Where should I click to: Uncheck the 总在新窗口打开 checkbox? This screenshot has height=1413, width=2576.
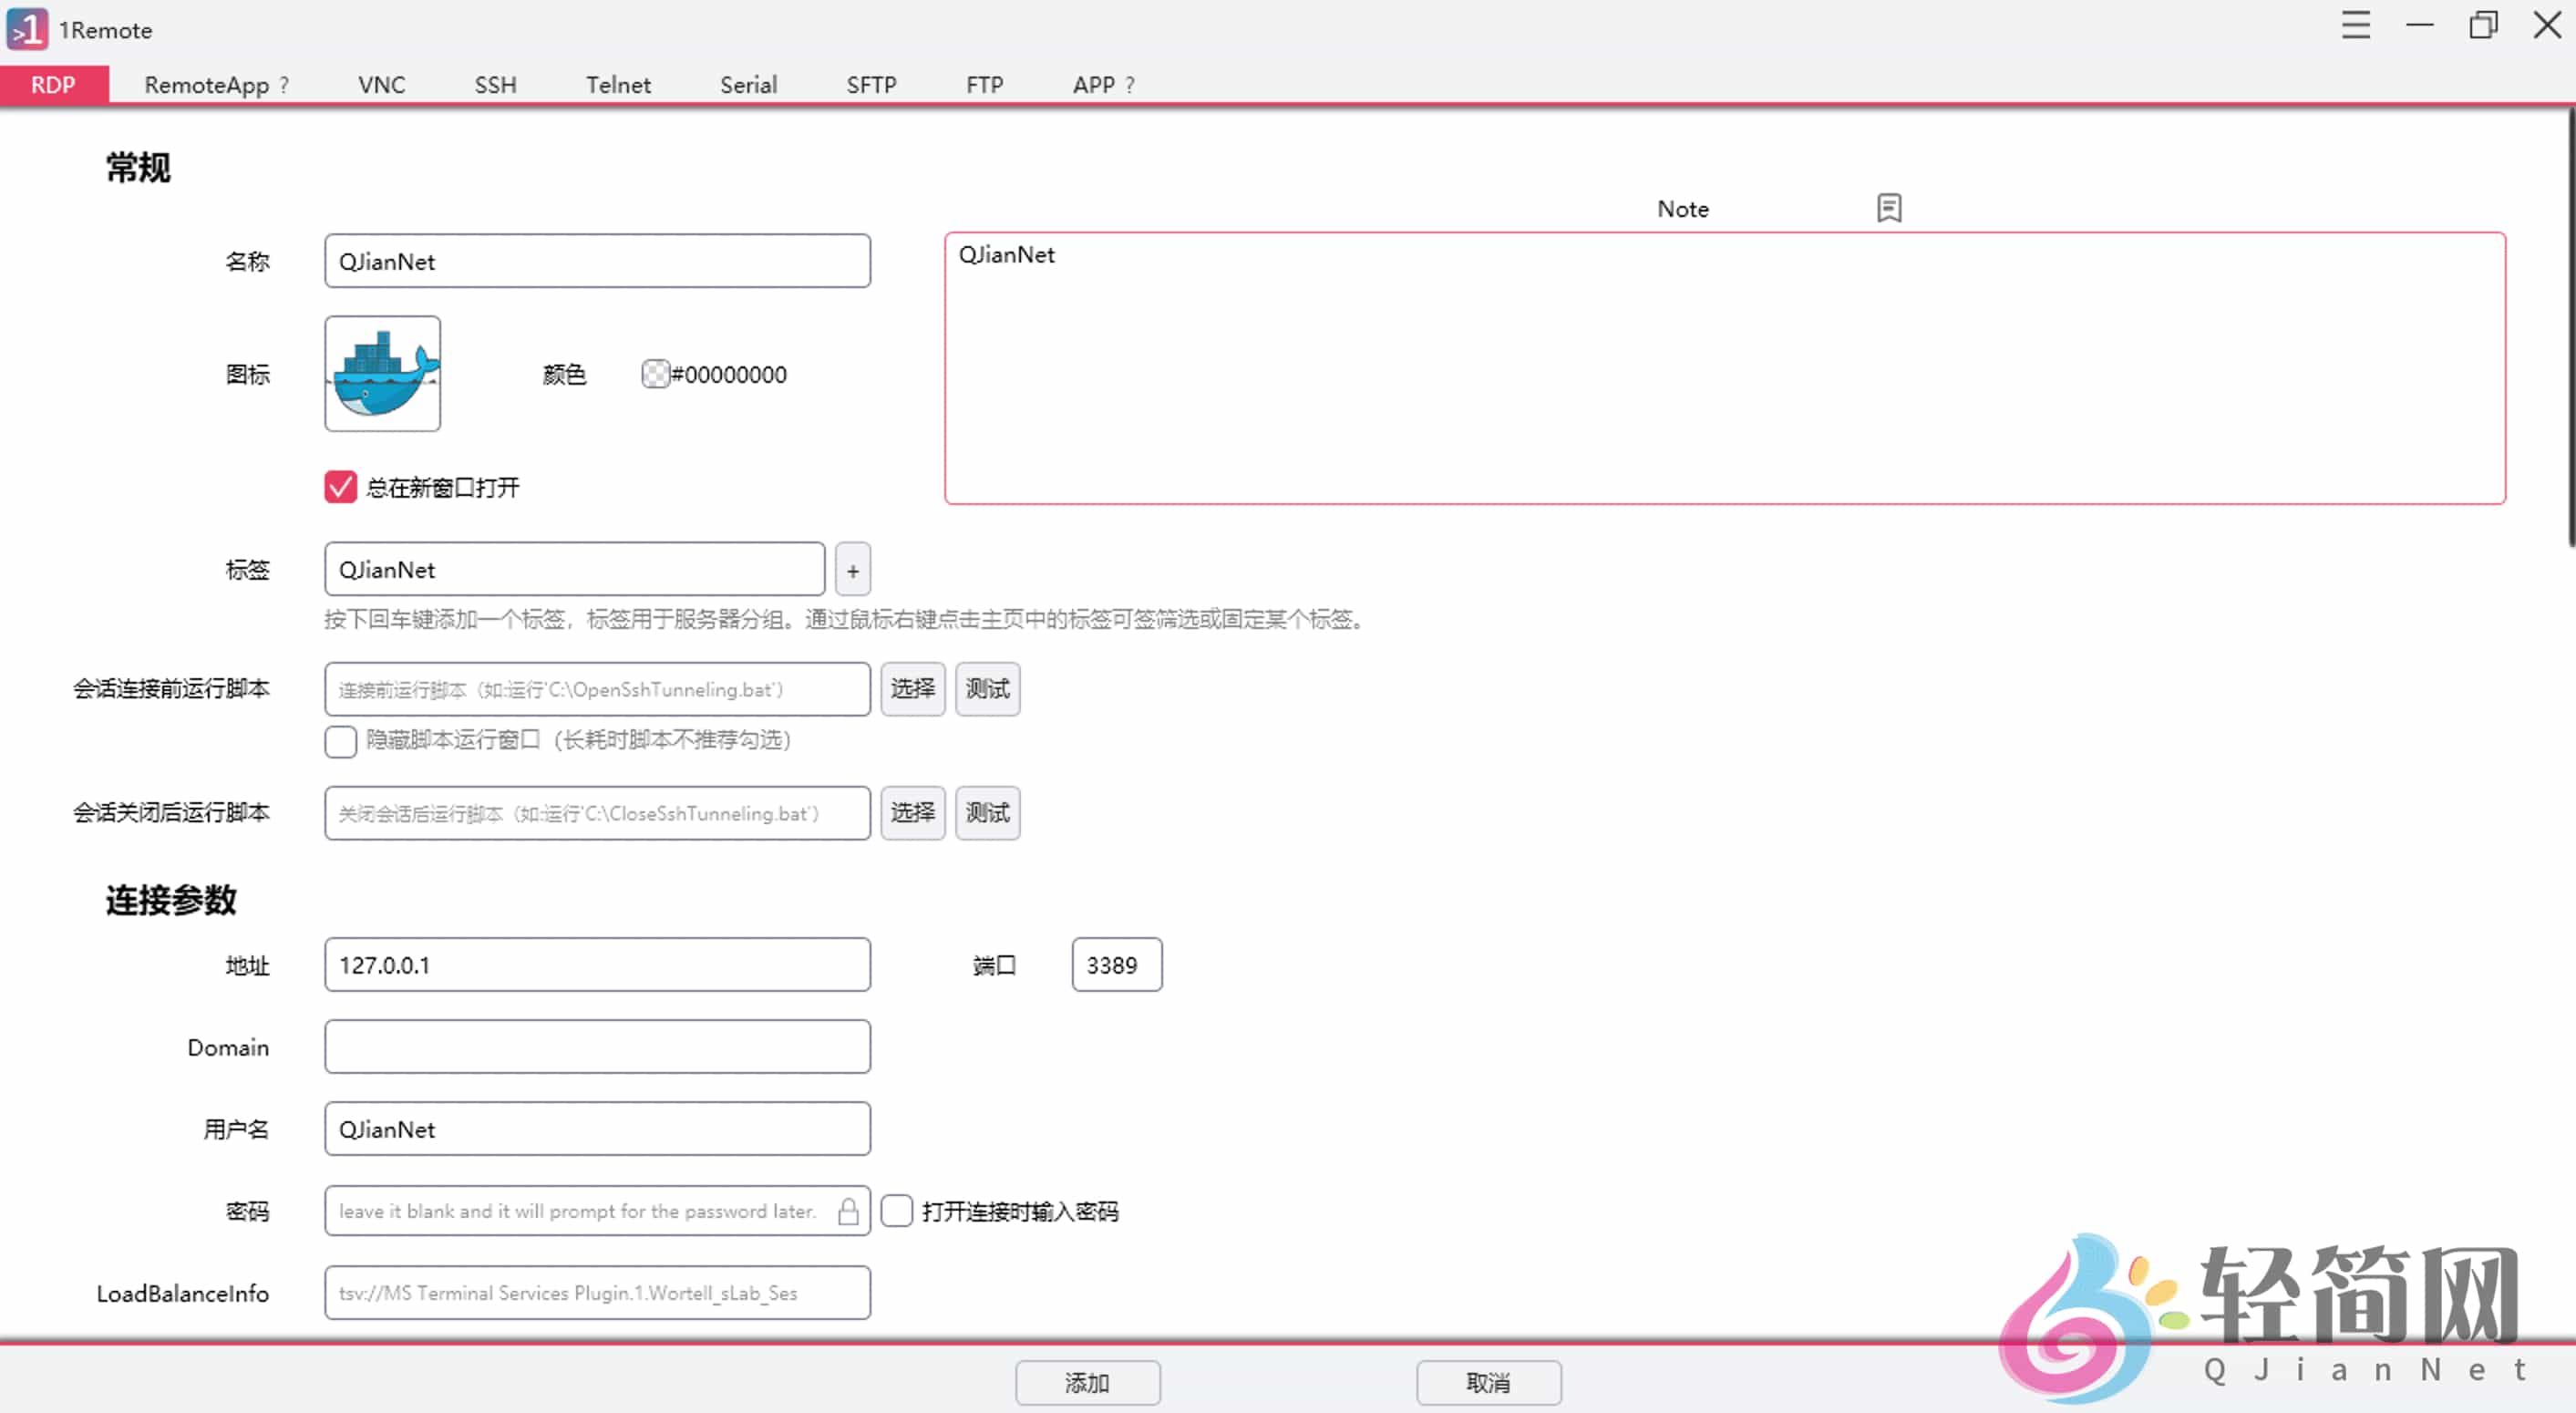pos(339,487)
